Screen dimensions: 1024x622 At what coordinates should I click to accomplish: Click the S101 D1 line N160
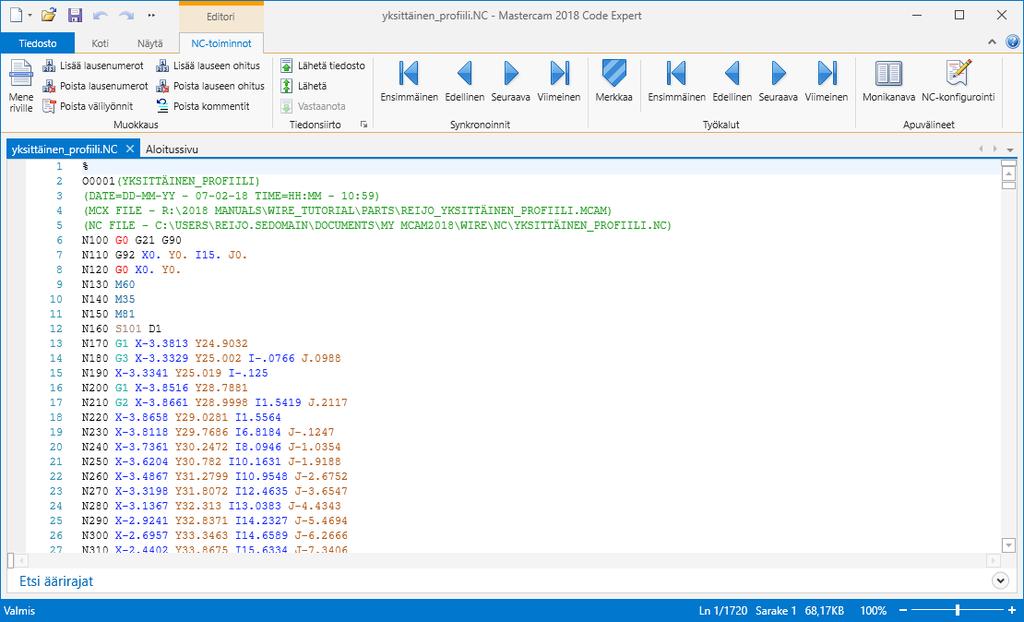[x=121, y=329]
